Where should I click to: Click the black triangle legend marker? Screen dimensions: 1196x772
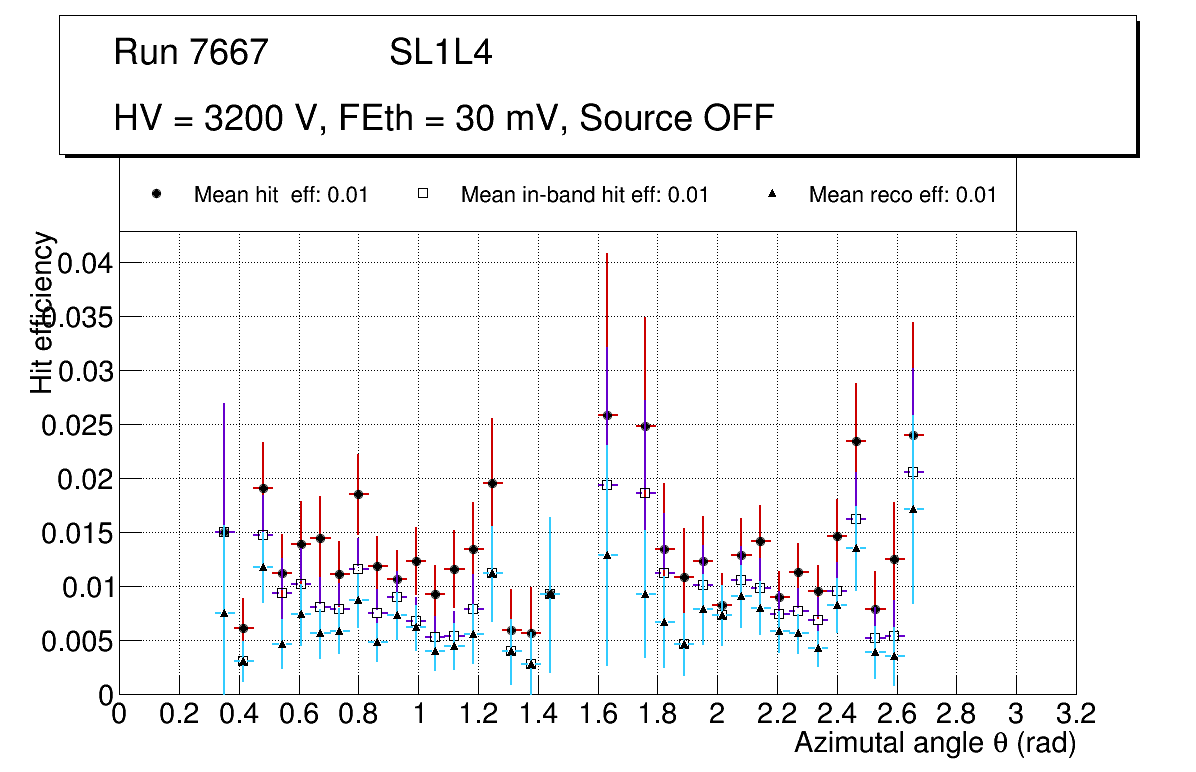(771, 195)
